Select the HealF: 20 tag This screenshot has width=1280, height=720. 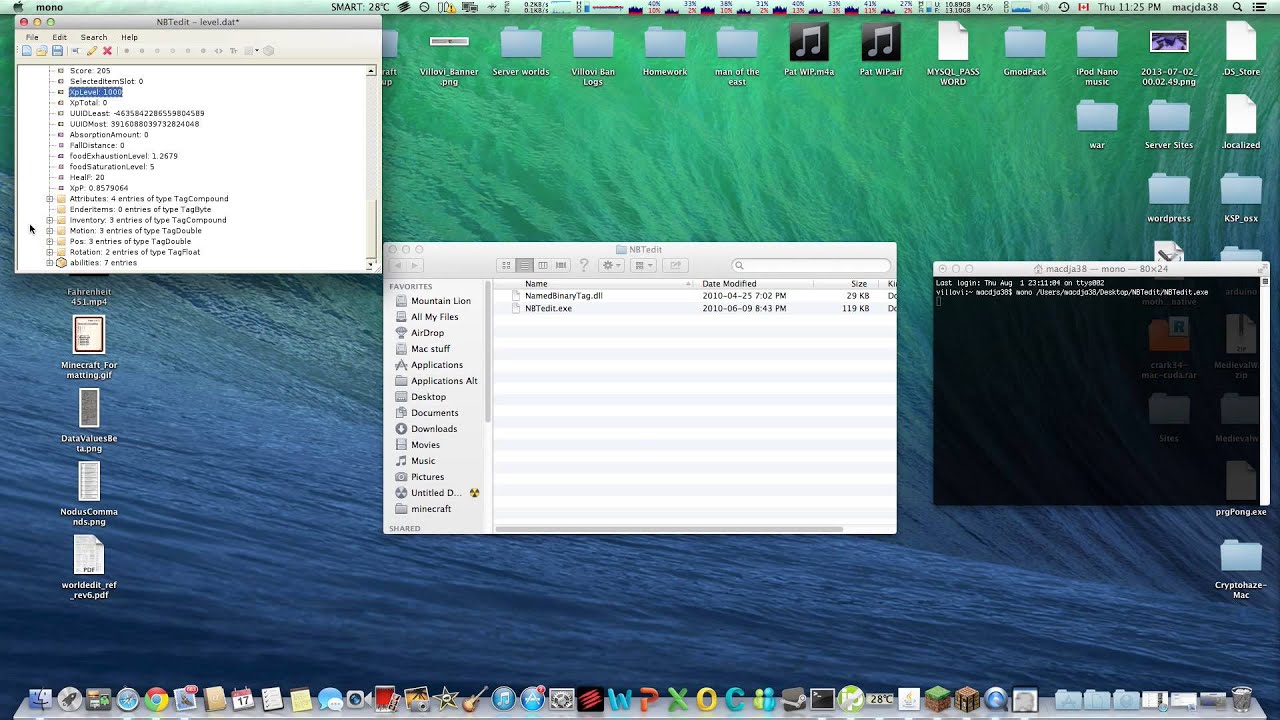87,177
